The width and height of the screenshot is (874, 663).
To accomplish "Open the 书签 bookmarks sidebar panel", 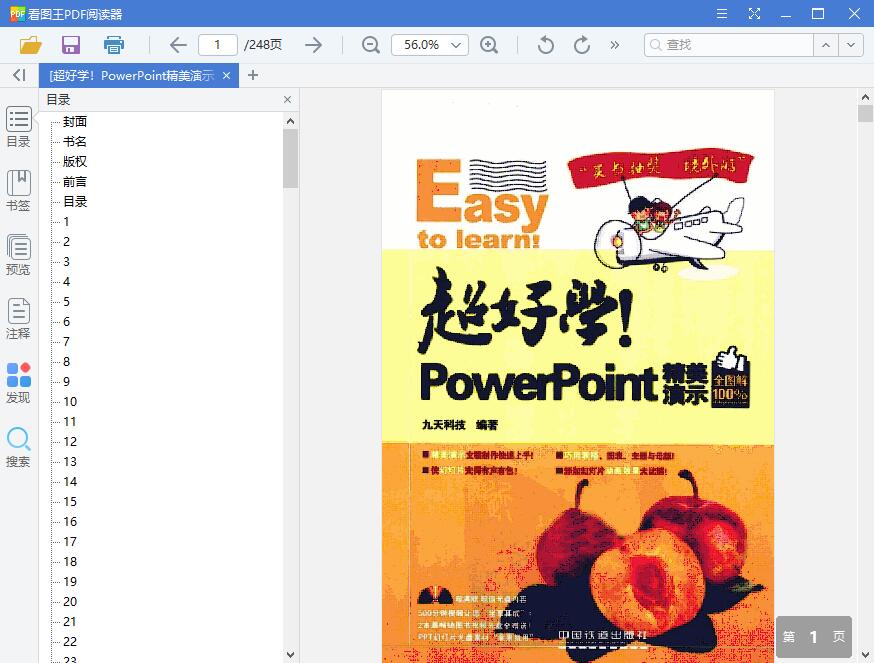I will pos(18,191).
